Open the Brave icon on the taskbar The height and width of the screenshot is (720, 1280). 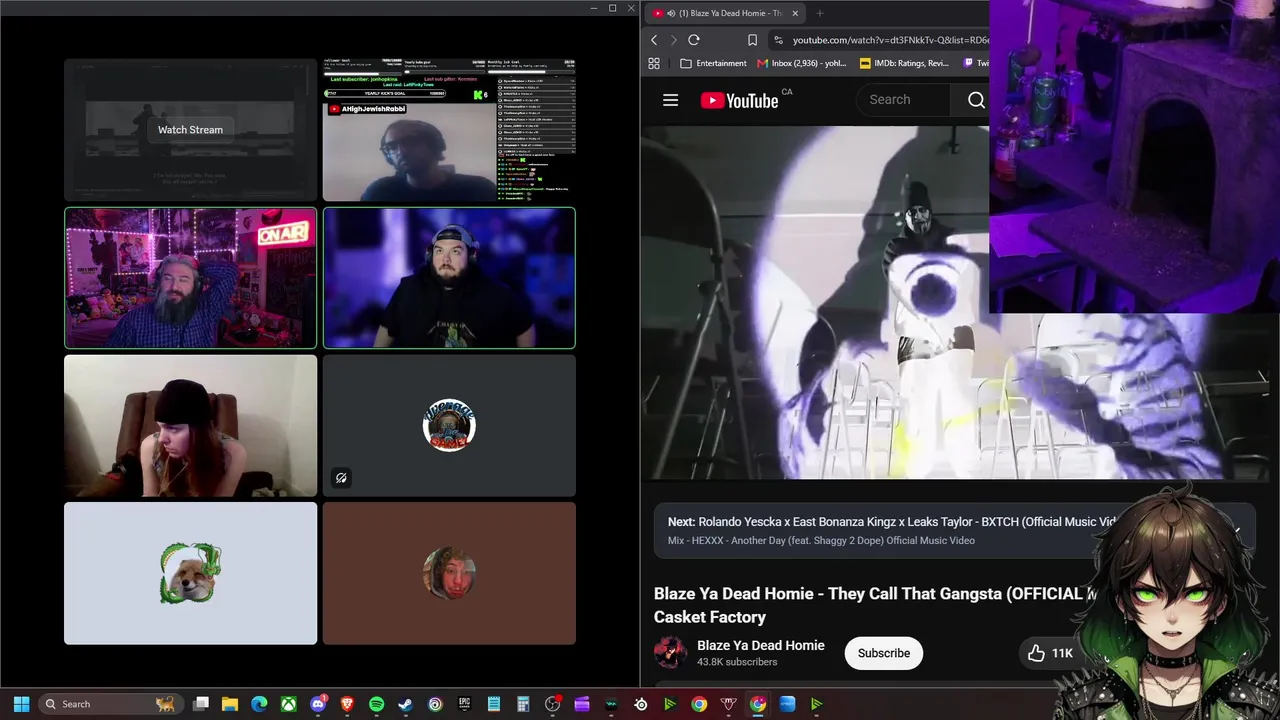pos(347,704)
